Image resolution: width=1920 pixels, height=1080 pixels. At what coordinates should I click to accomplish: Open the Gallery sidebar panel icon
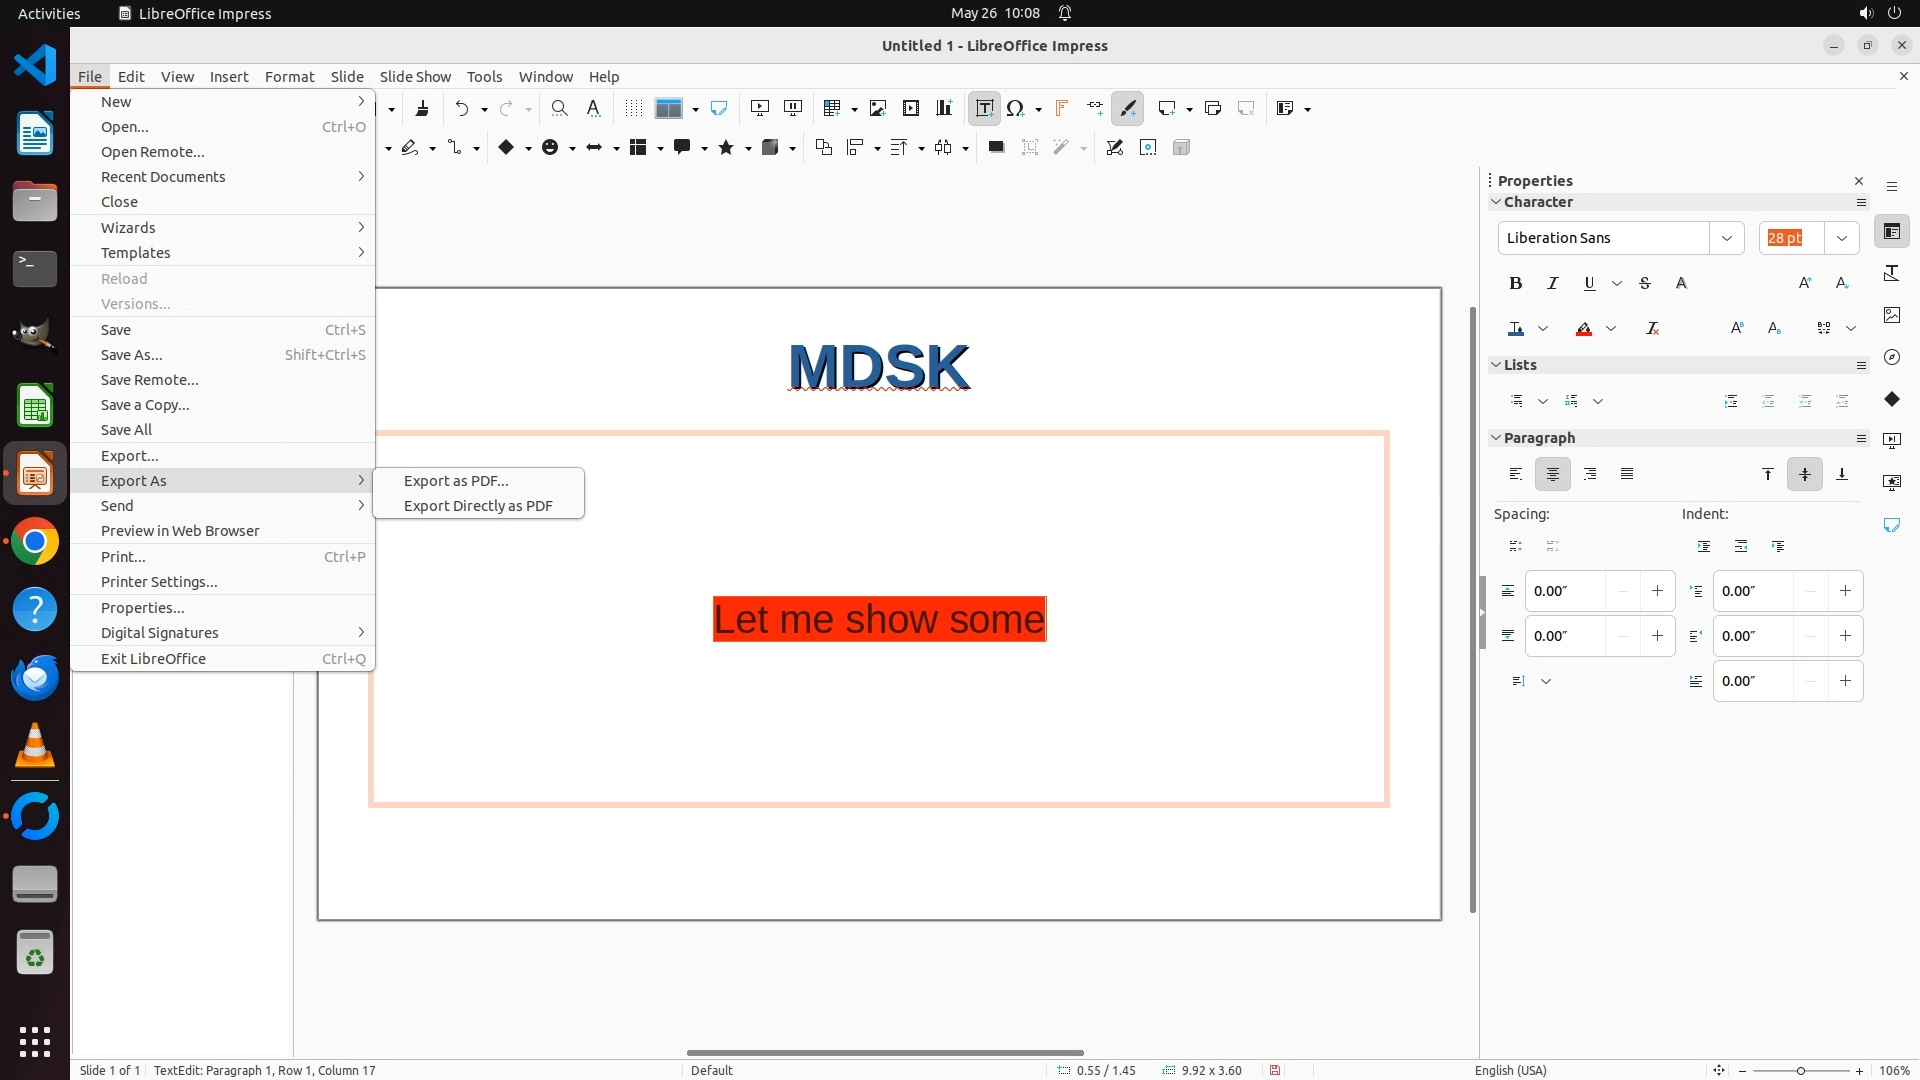pos(1891,315)
